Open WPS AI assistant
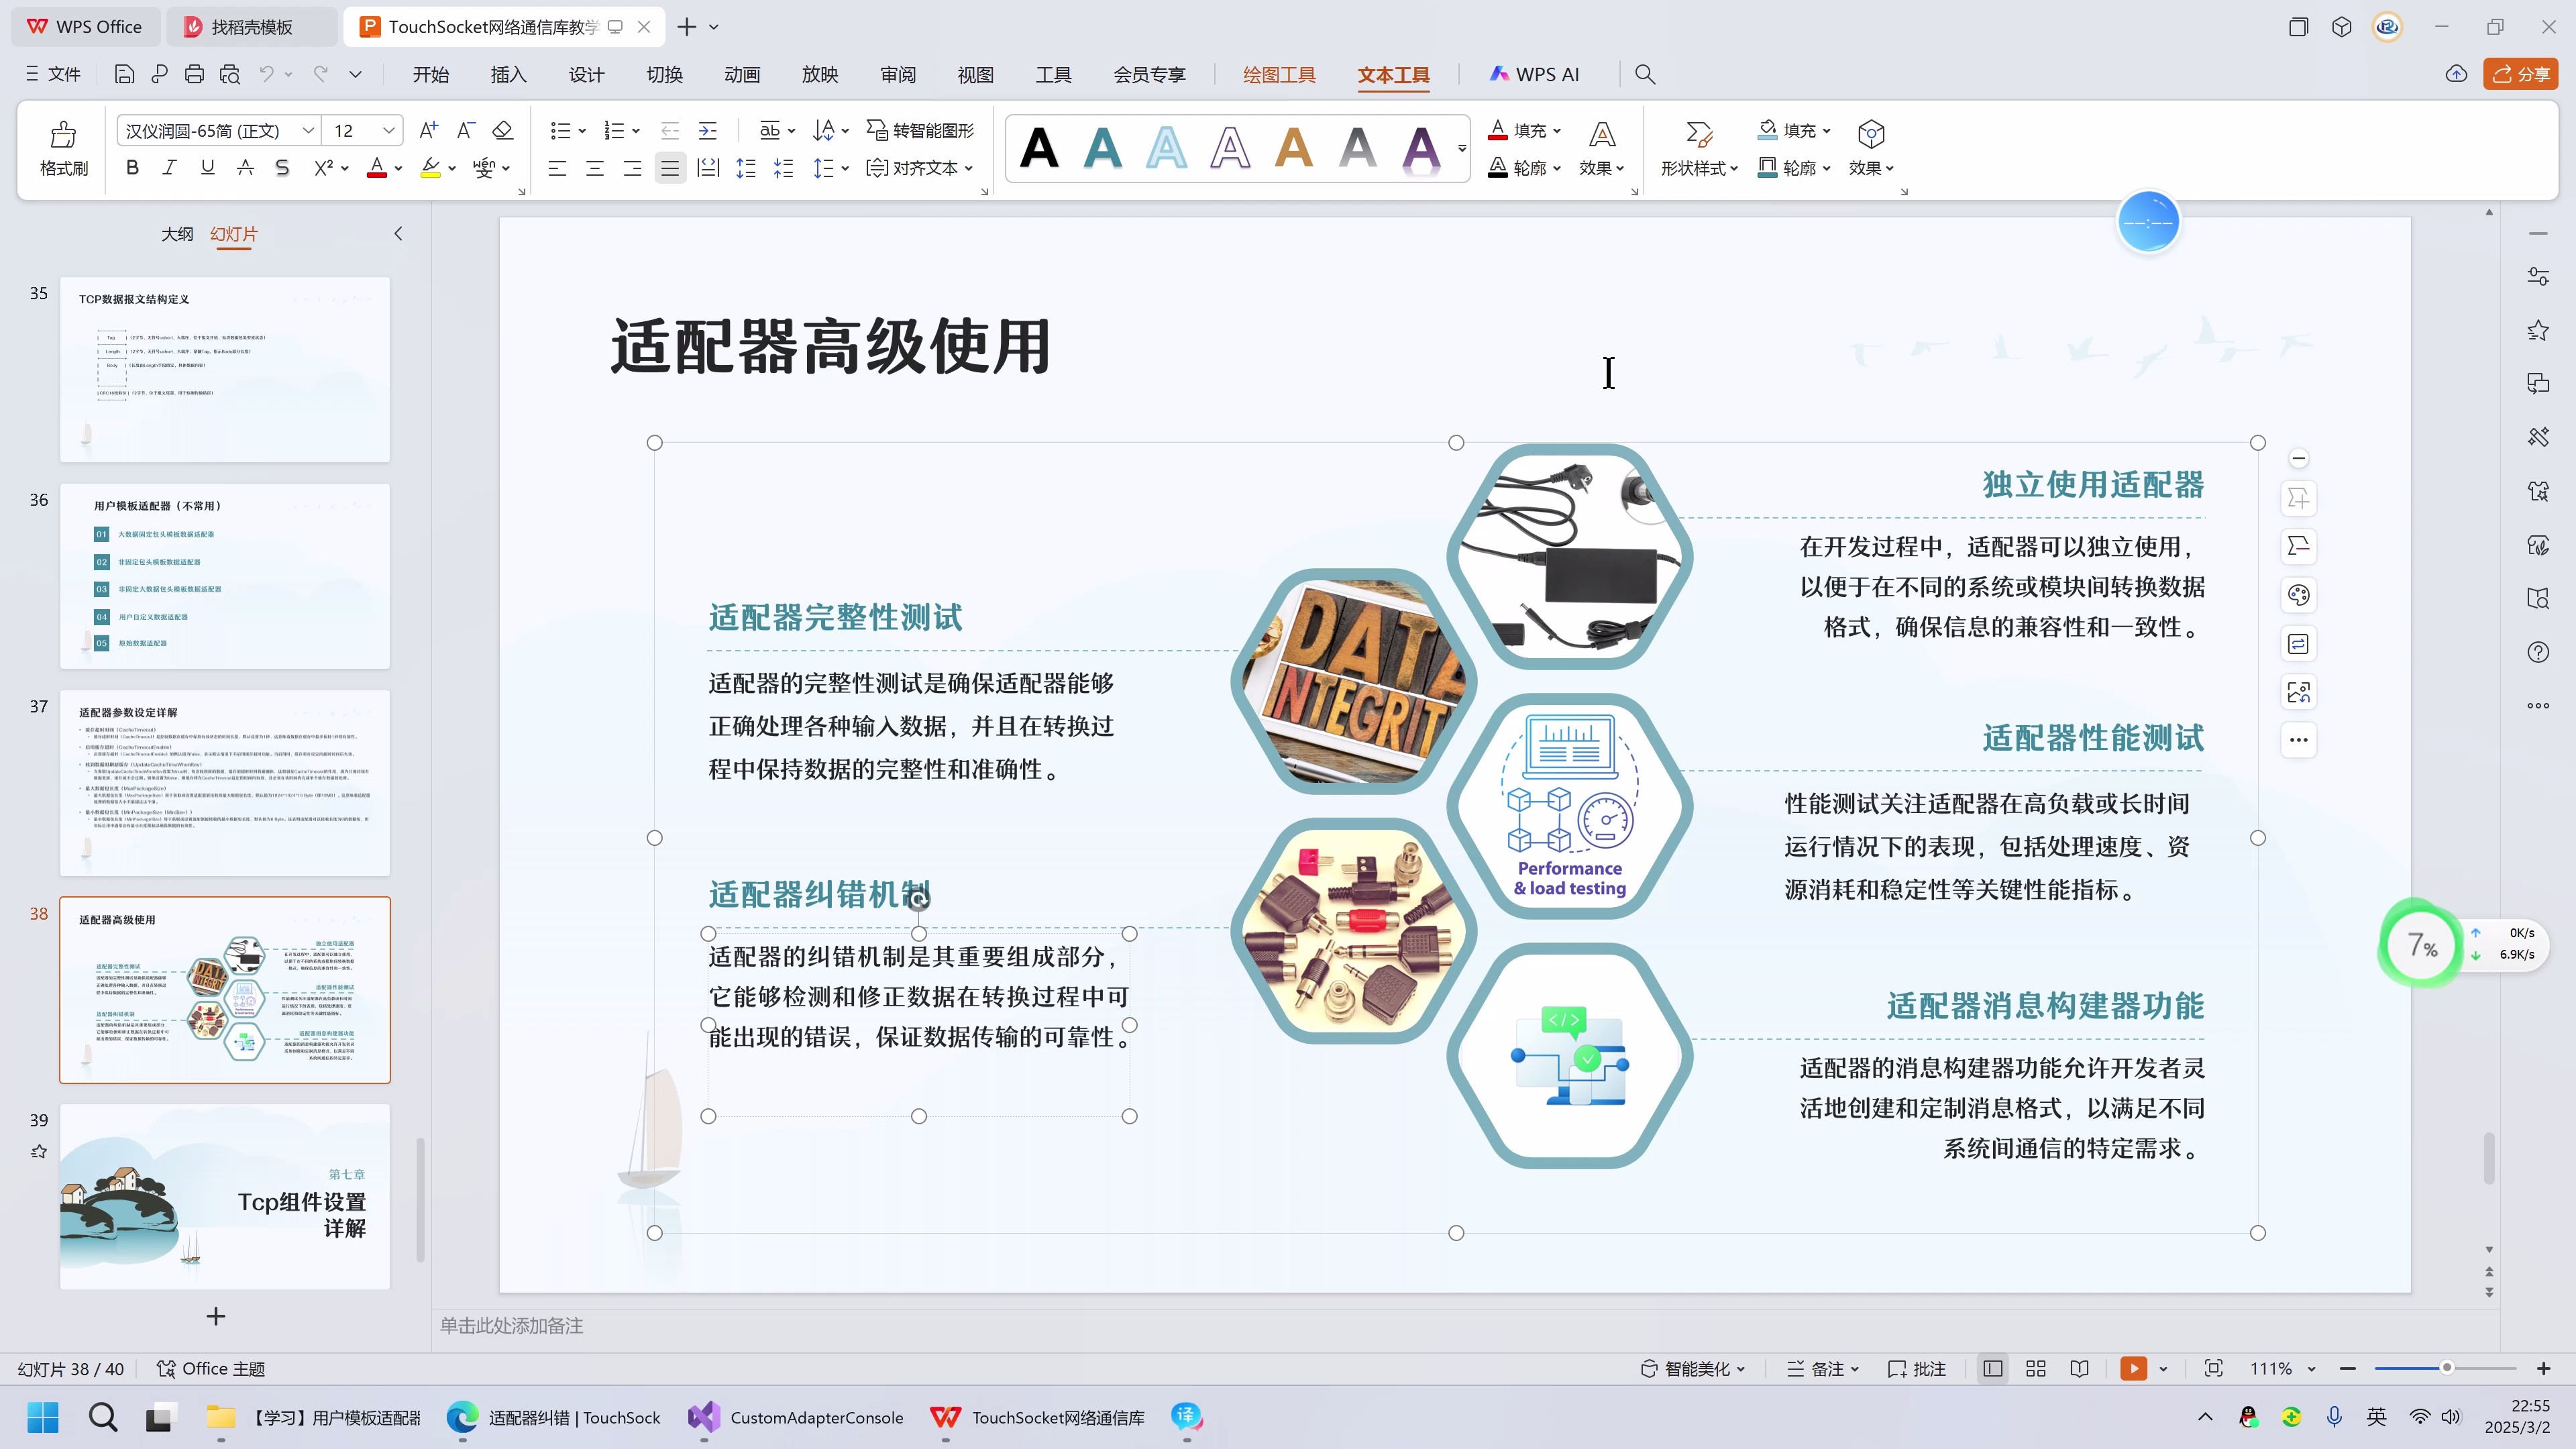The image size is (2576, 1449). coord(1535,74)
